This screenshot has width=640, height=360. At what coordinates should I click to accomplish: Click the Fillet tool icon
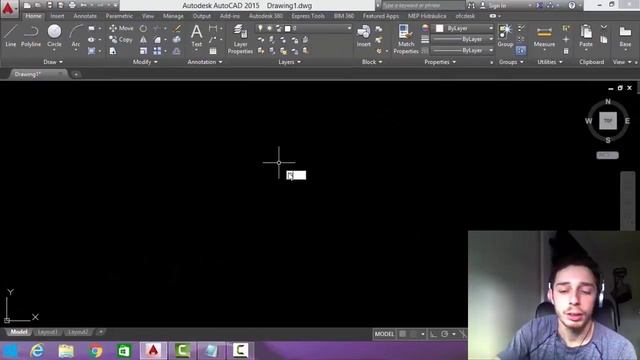(158, 40)
